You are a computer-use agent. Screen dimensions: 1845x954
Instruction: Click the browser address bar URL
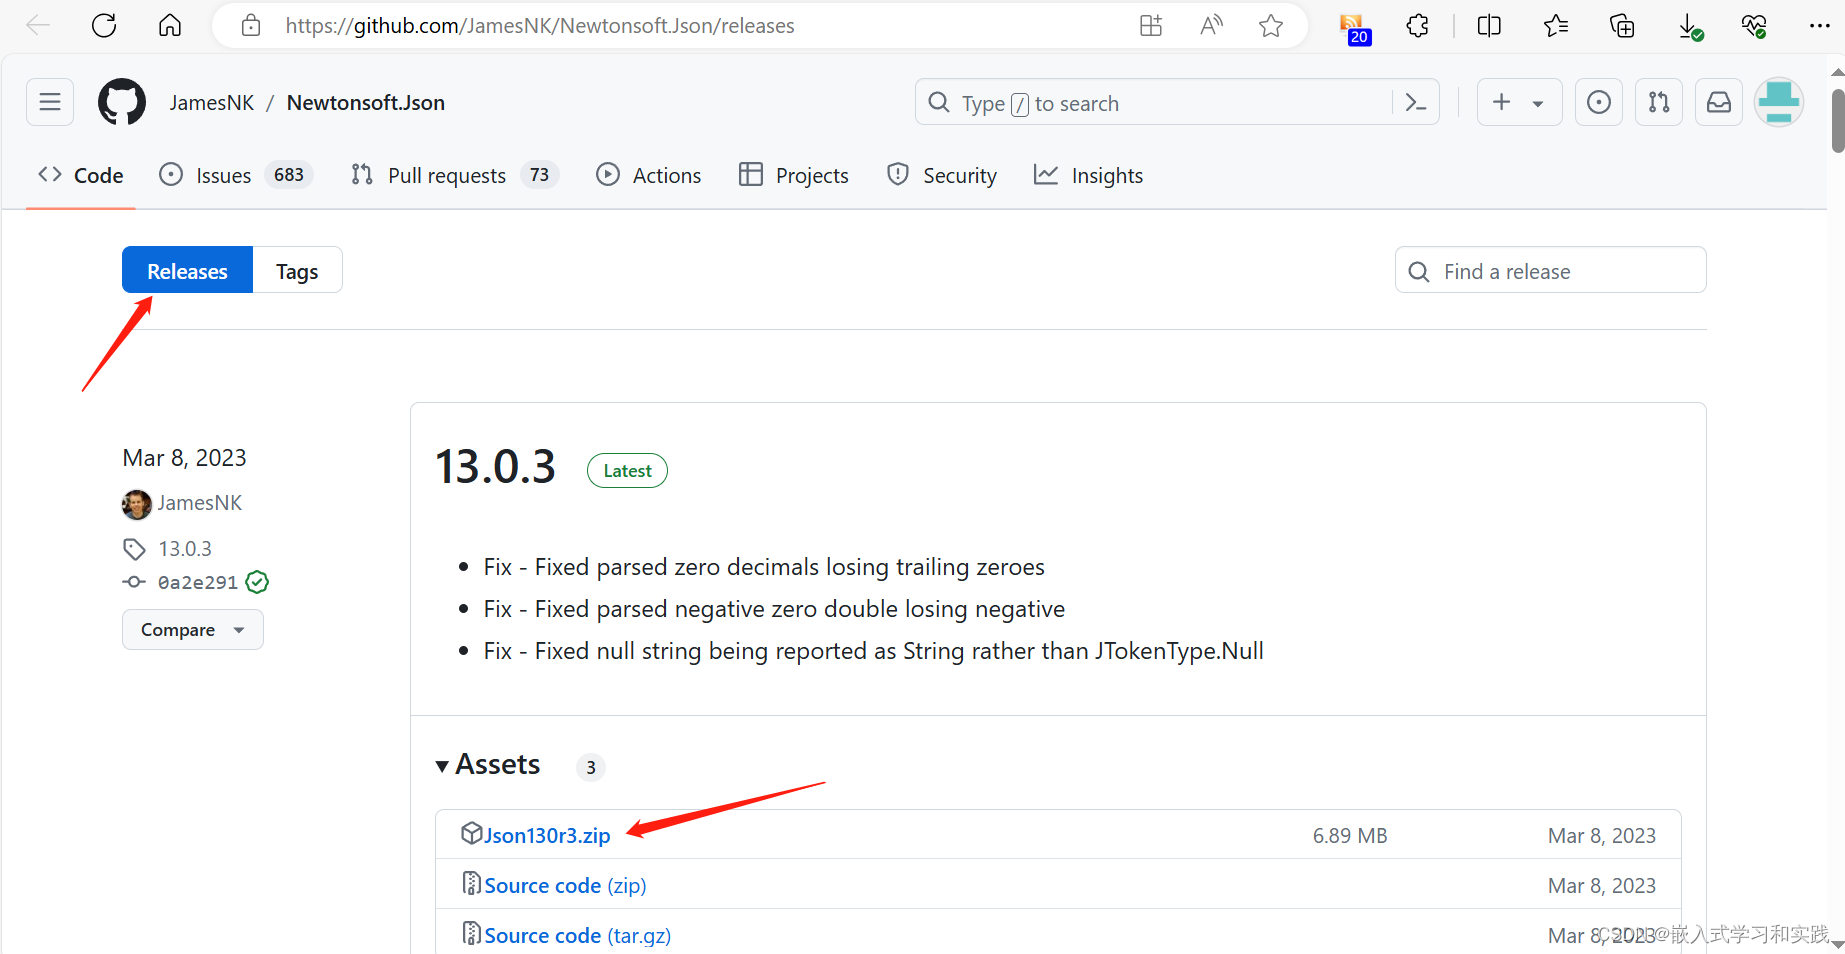tap(540, 25)
